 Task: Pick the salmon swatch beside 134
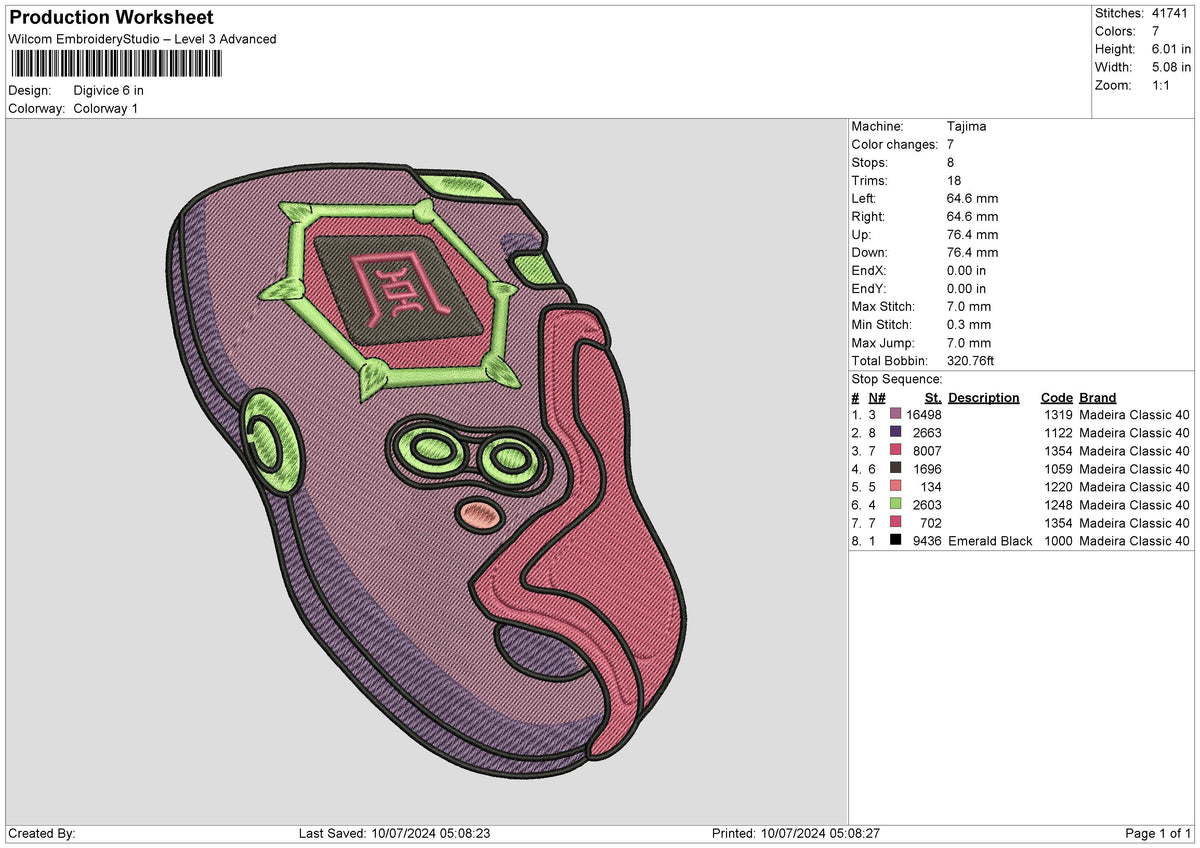tap(895, 487)
